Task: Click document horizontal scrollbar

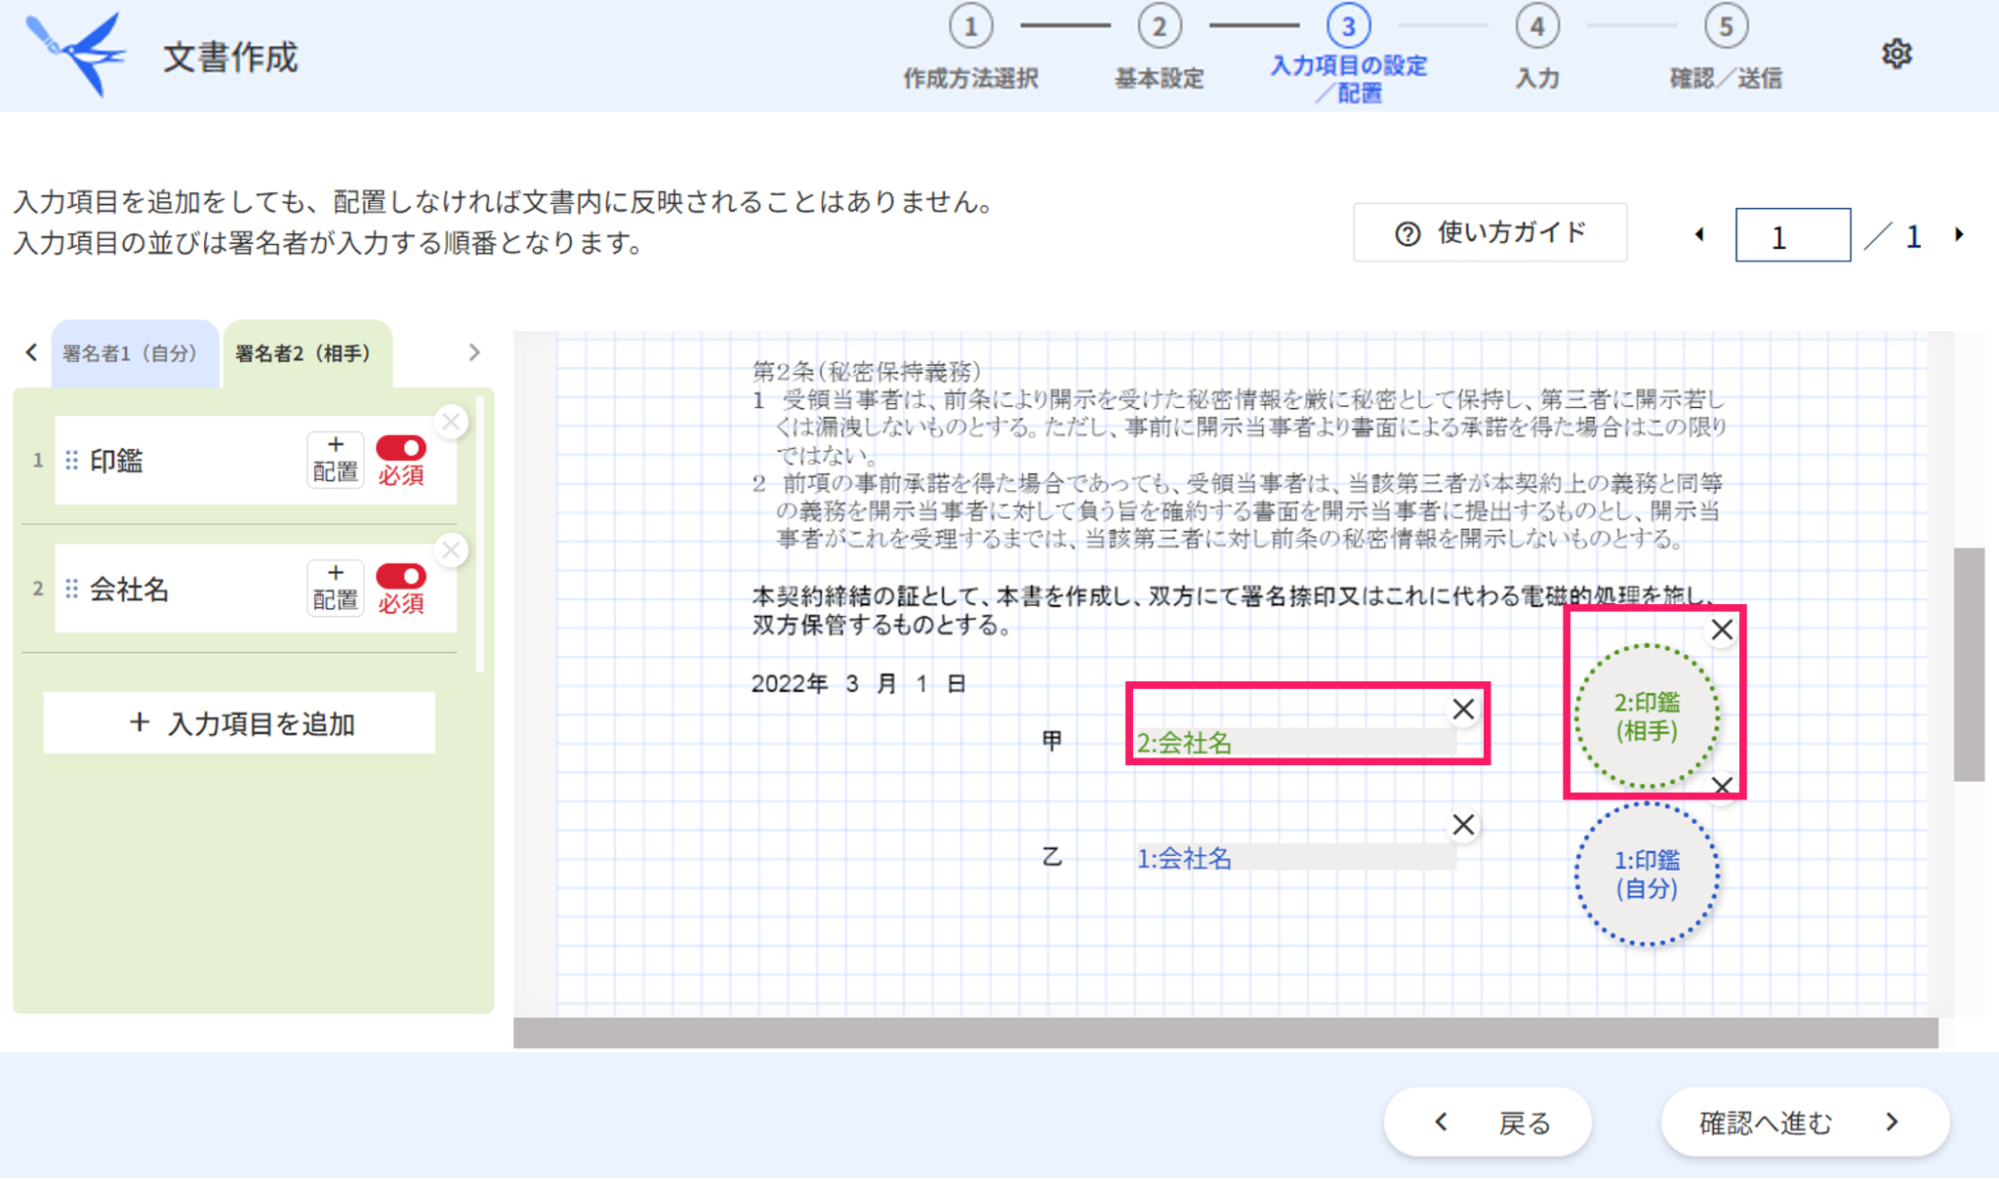Action: click(1225, 1033)
